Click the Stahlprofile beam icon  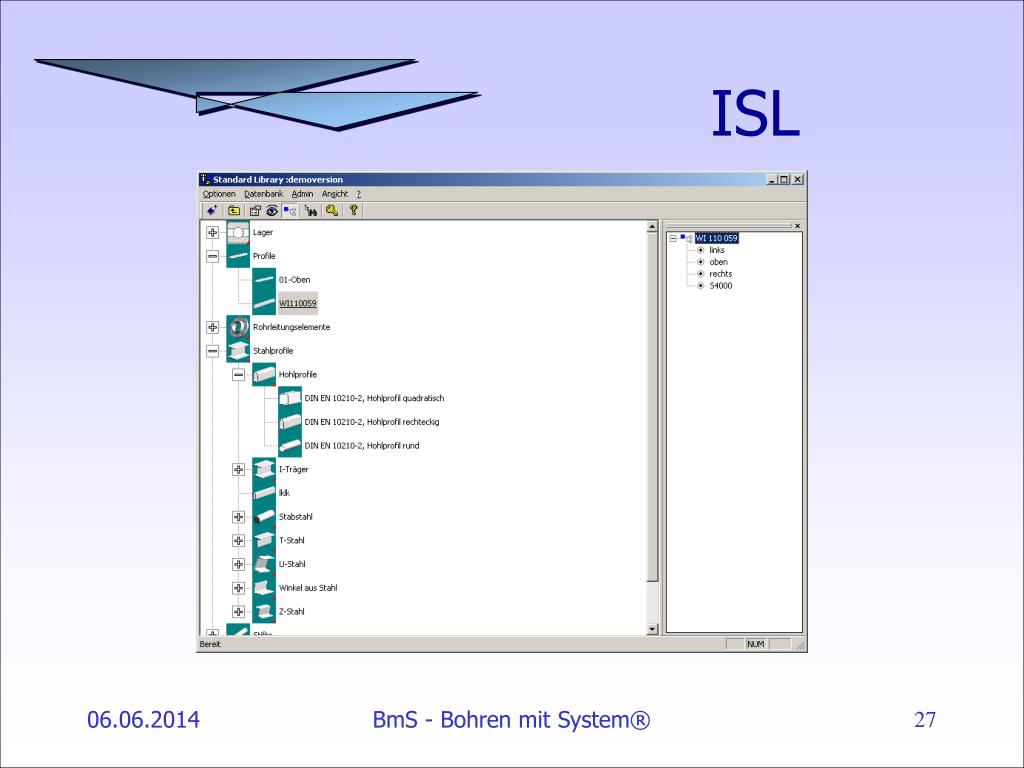[238, 351]
